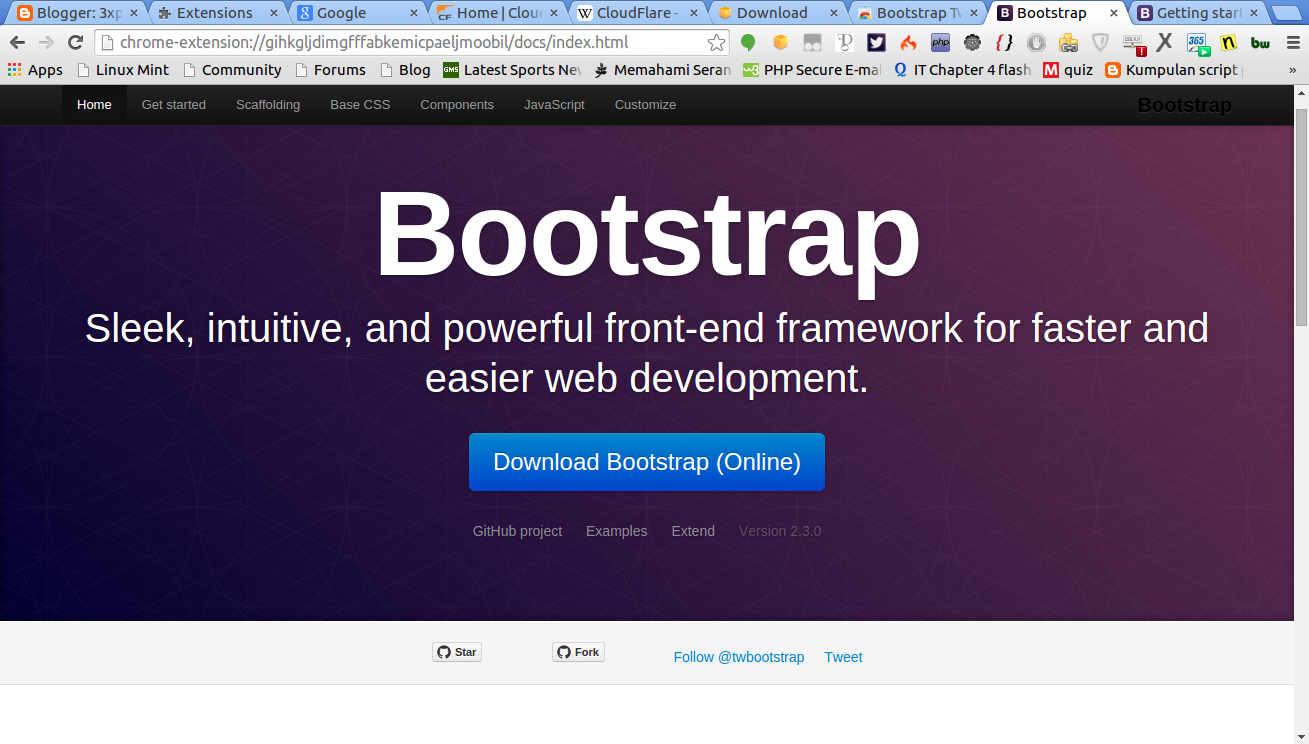This screenshot has height=744, width=1309.
Task: Open the Apps grid shortcut in bookmarks bar
Action: click(x=35, y=70)
